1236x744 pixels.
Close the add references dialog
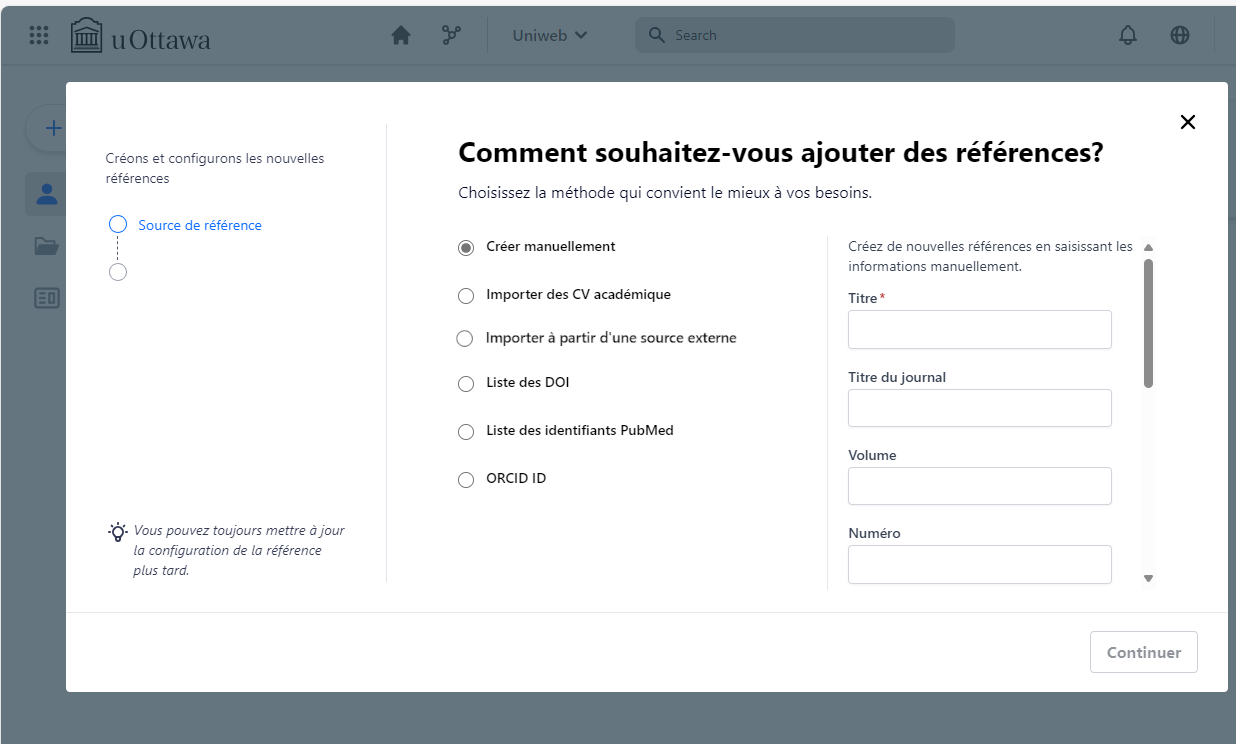point(1187,121)
